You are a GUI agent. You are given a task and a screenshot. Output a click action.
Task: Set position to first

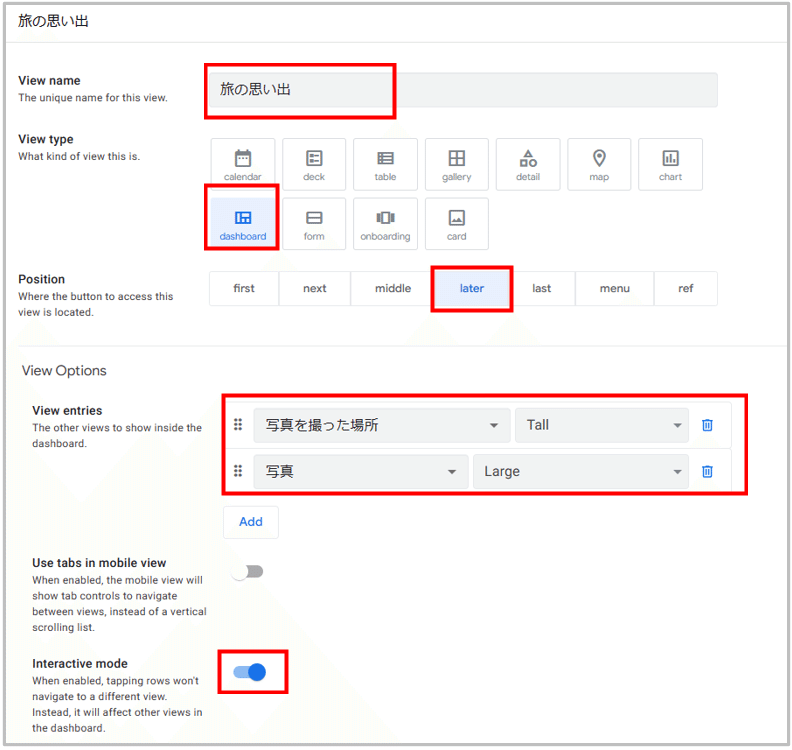(244, 288)
